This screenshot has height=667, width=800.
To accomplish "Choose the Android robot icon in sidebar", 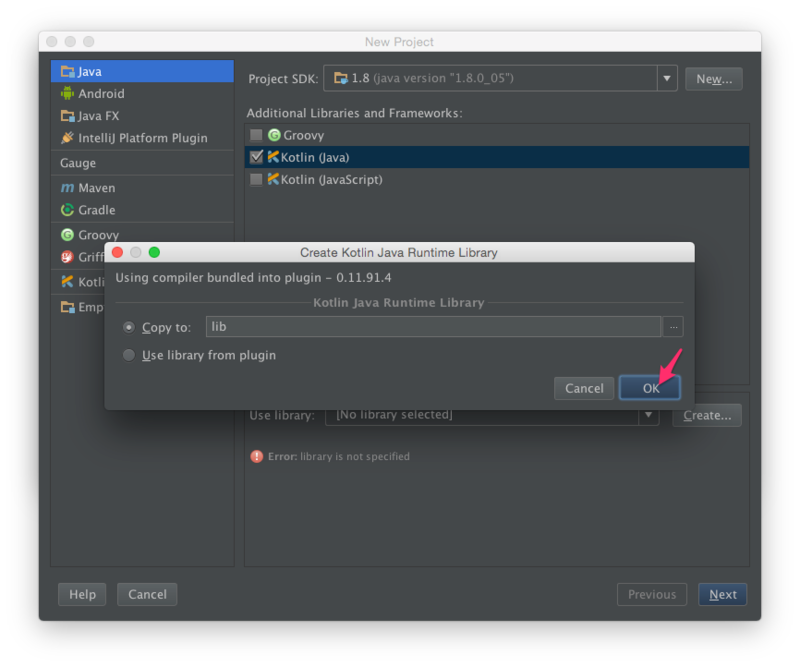I will 67,93.
